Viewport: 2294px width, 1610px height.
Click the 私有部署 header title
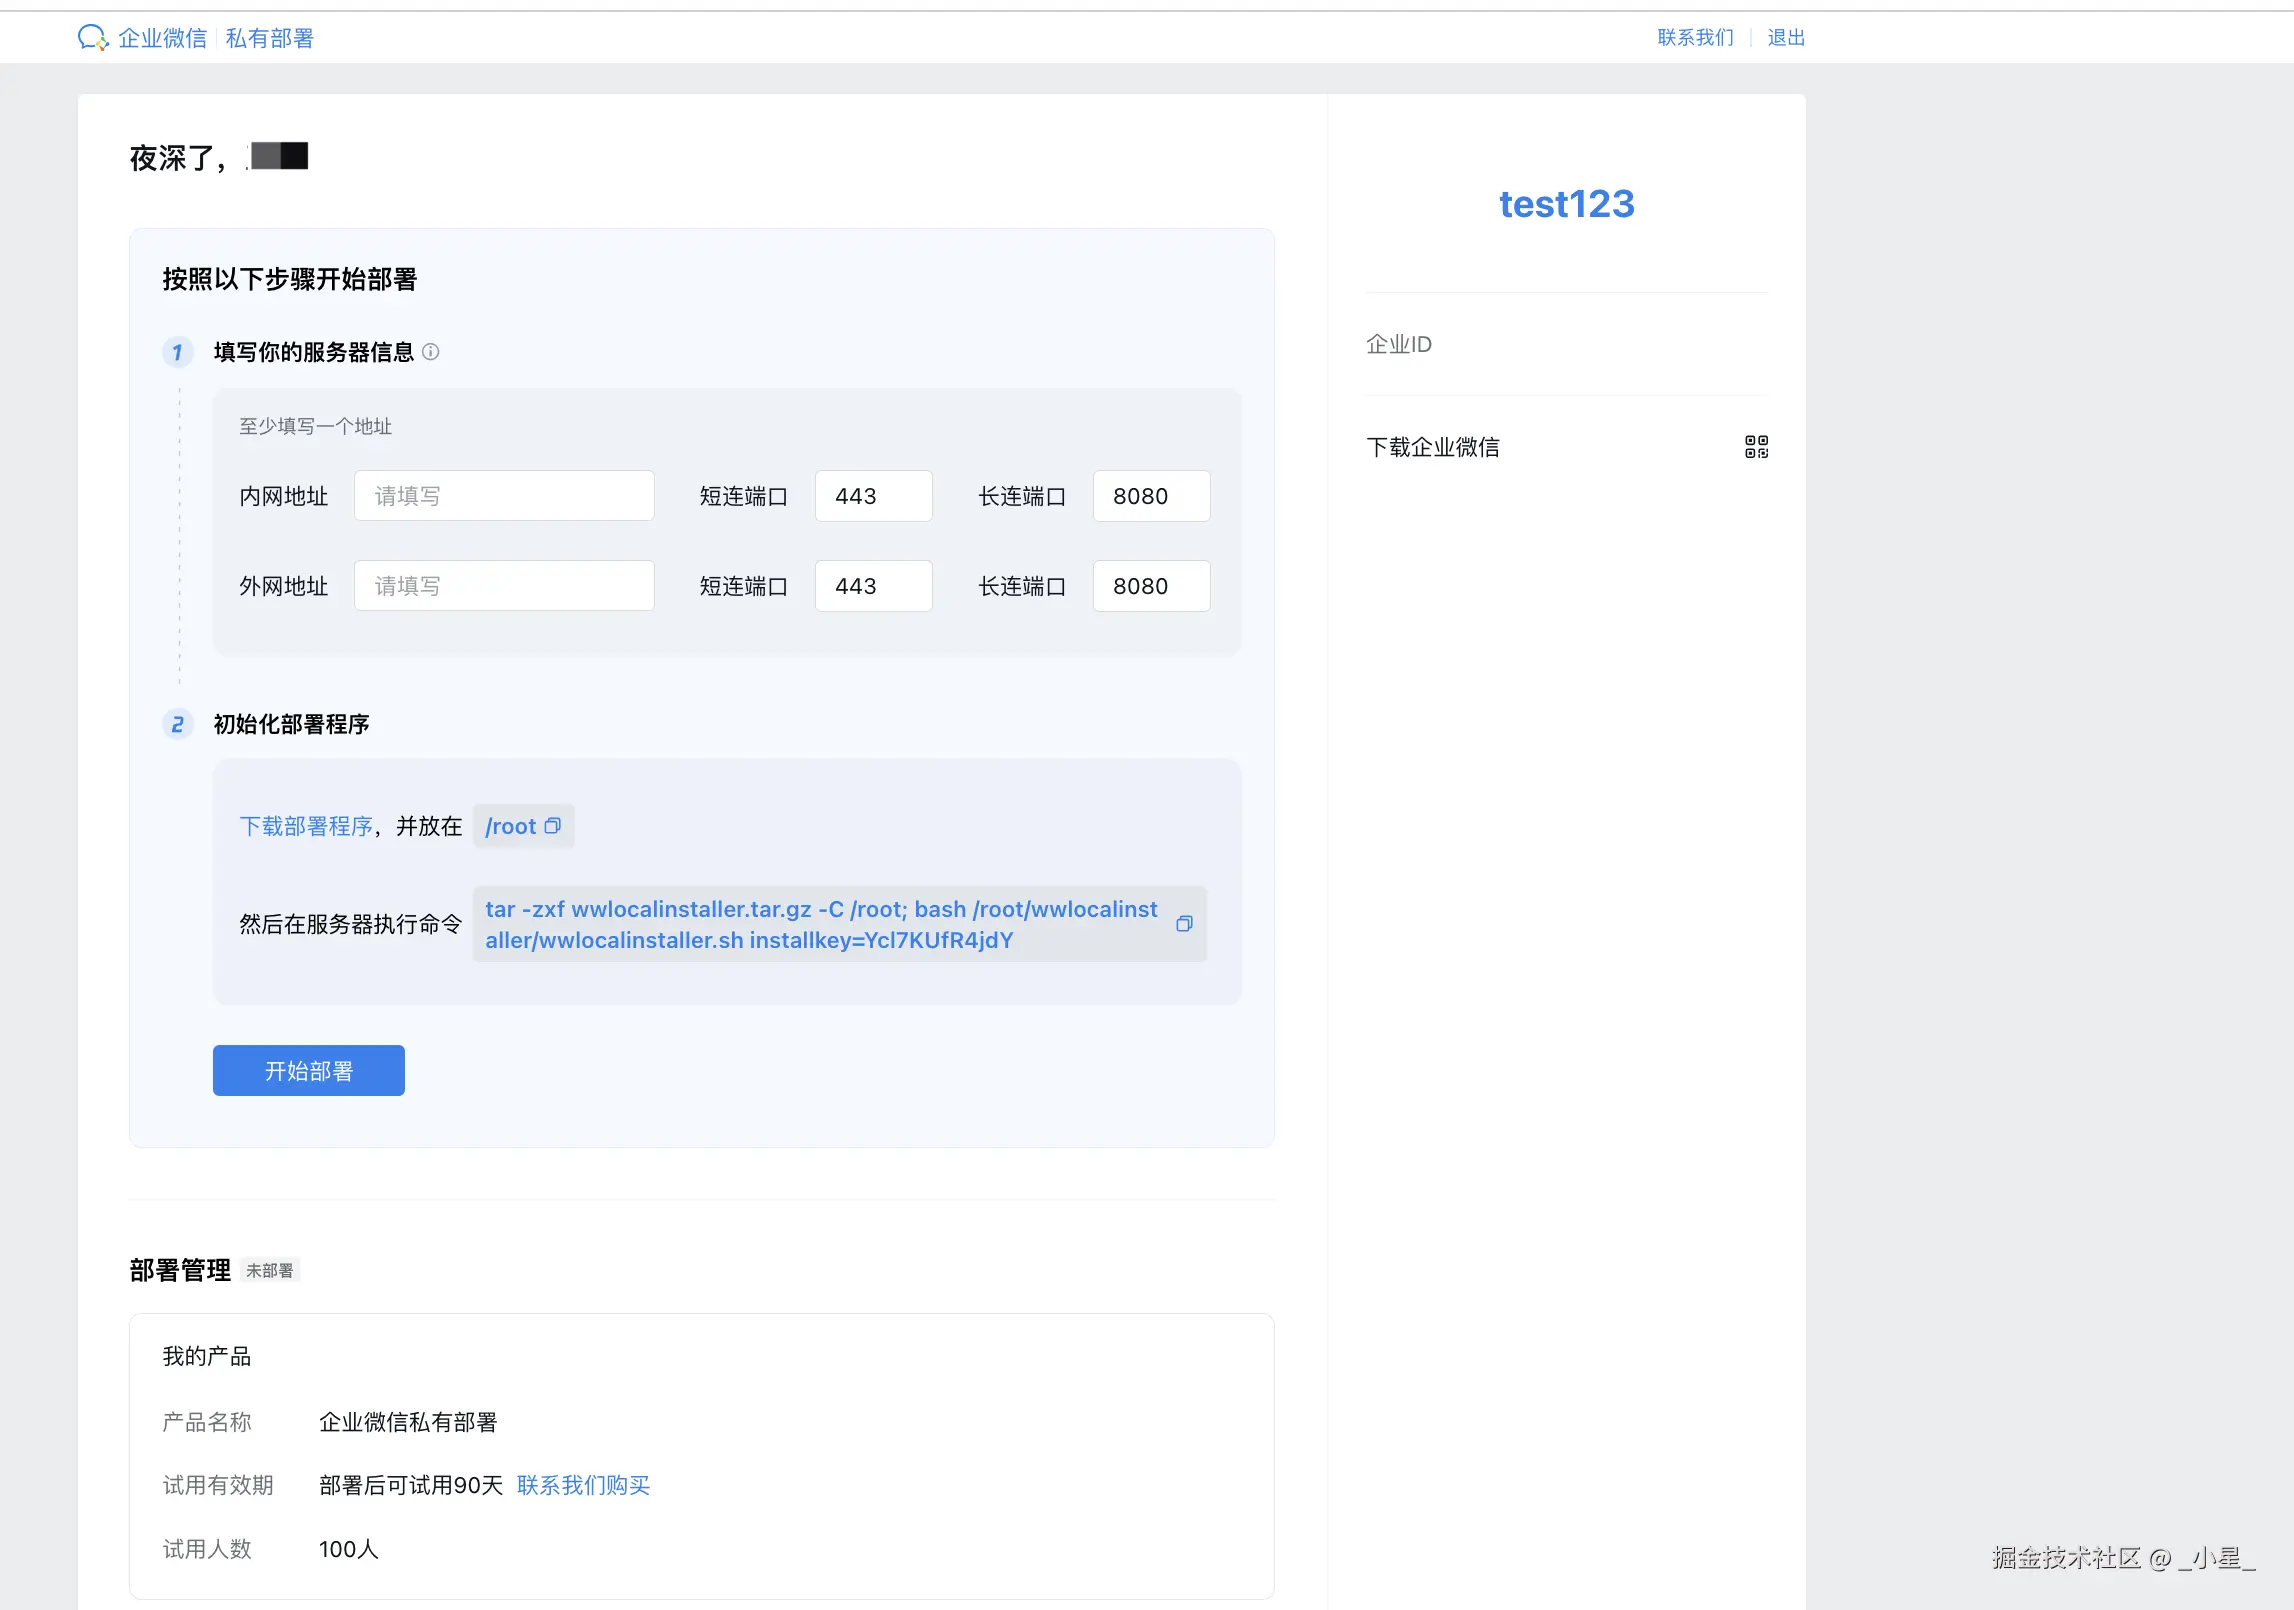coord(270,38)
